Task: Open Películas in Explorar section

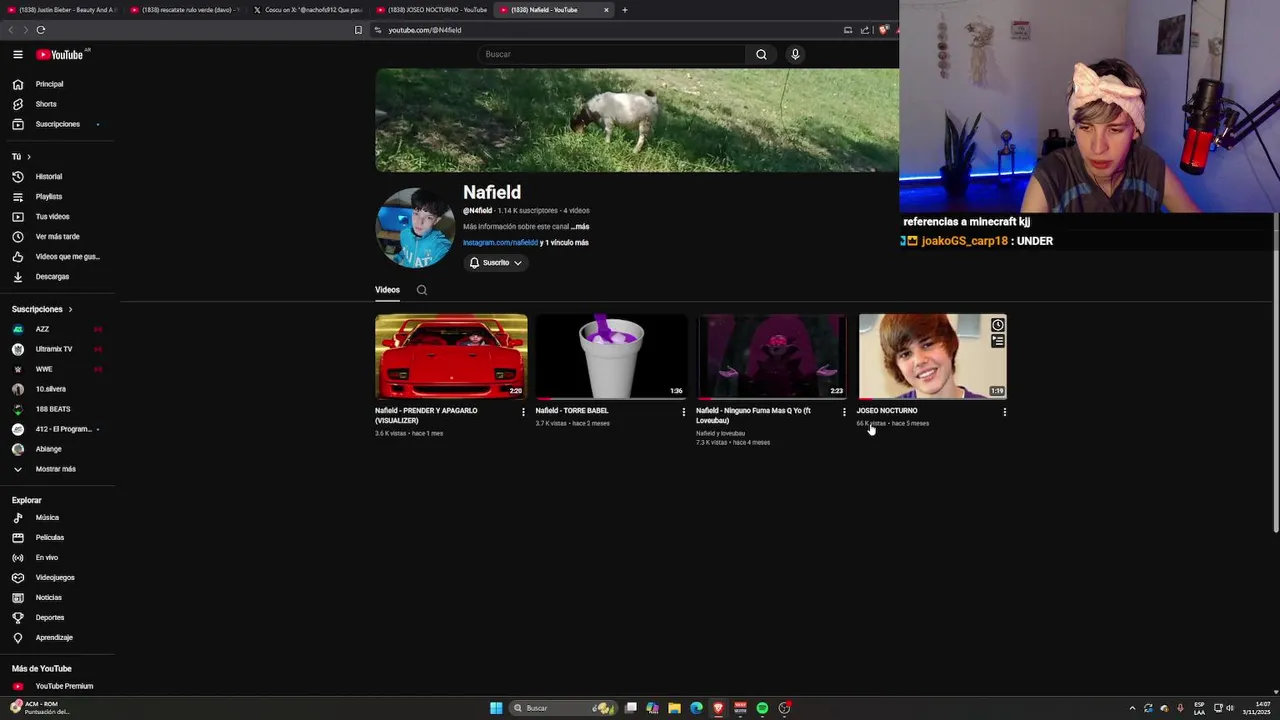Action: (49, 538)
